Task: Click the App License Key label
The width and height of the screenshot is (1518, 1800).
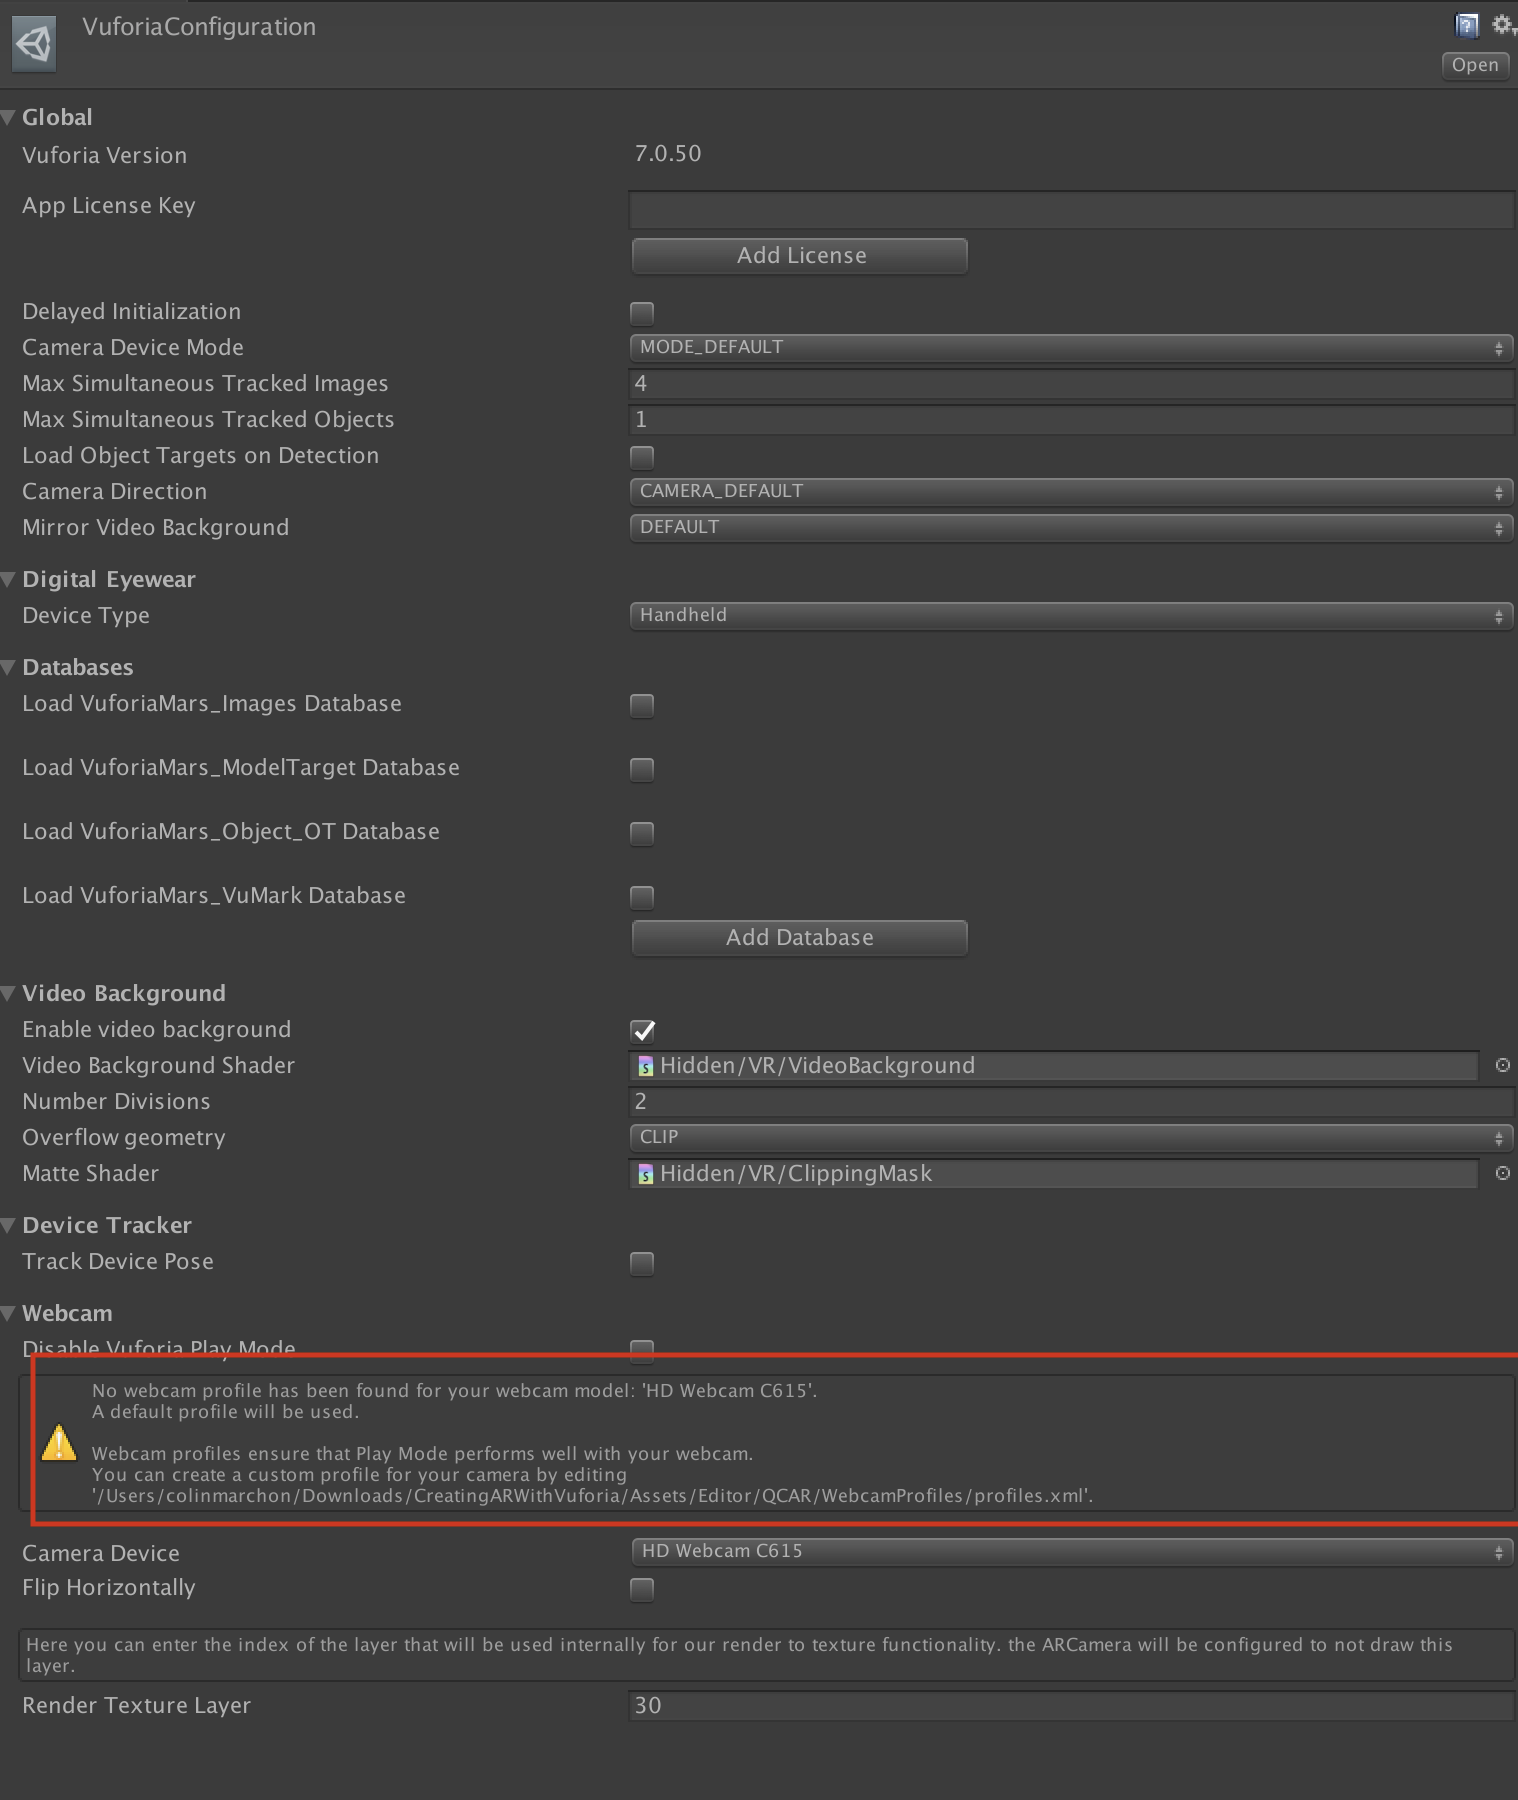Action: [x=109, y=206]
